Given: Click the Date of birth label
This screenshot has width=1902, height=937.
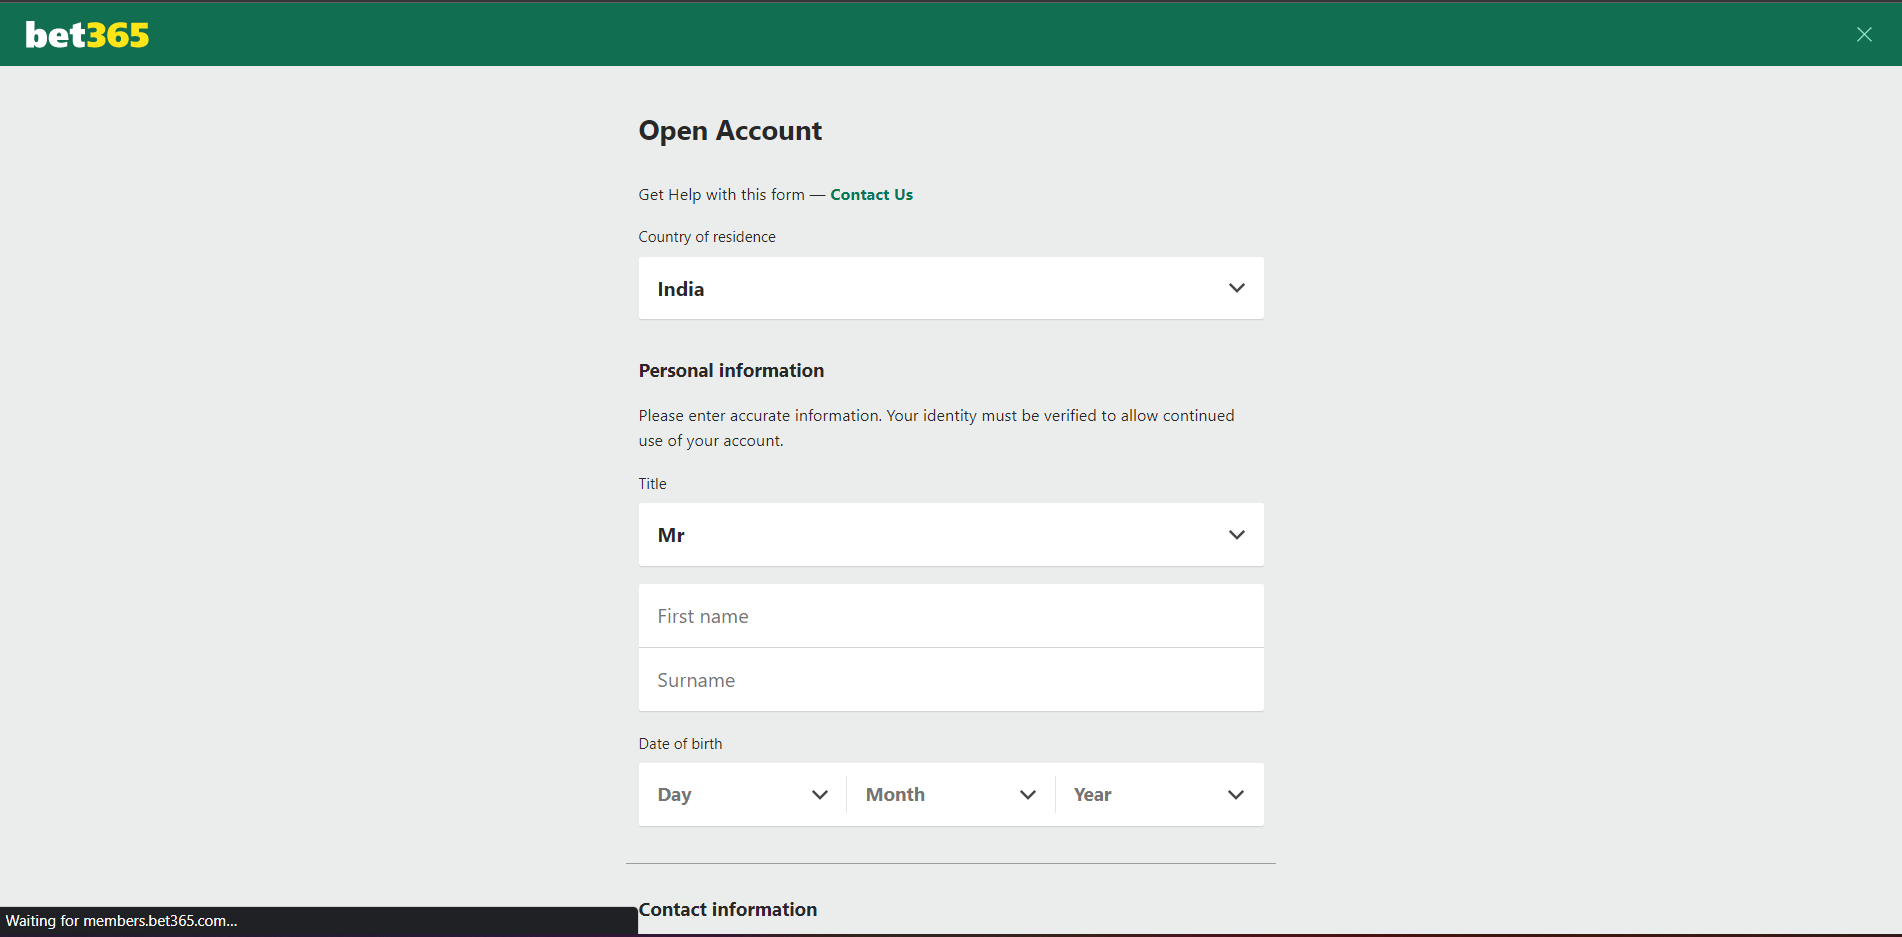Looking at the screenshot, I should tap(680, 744).
